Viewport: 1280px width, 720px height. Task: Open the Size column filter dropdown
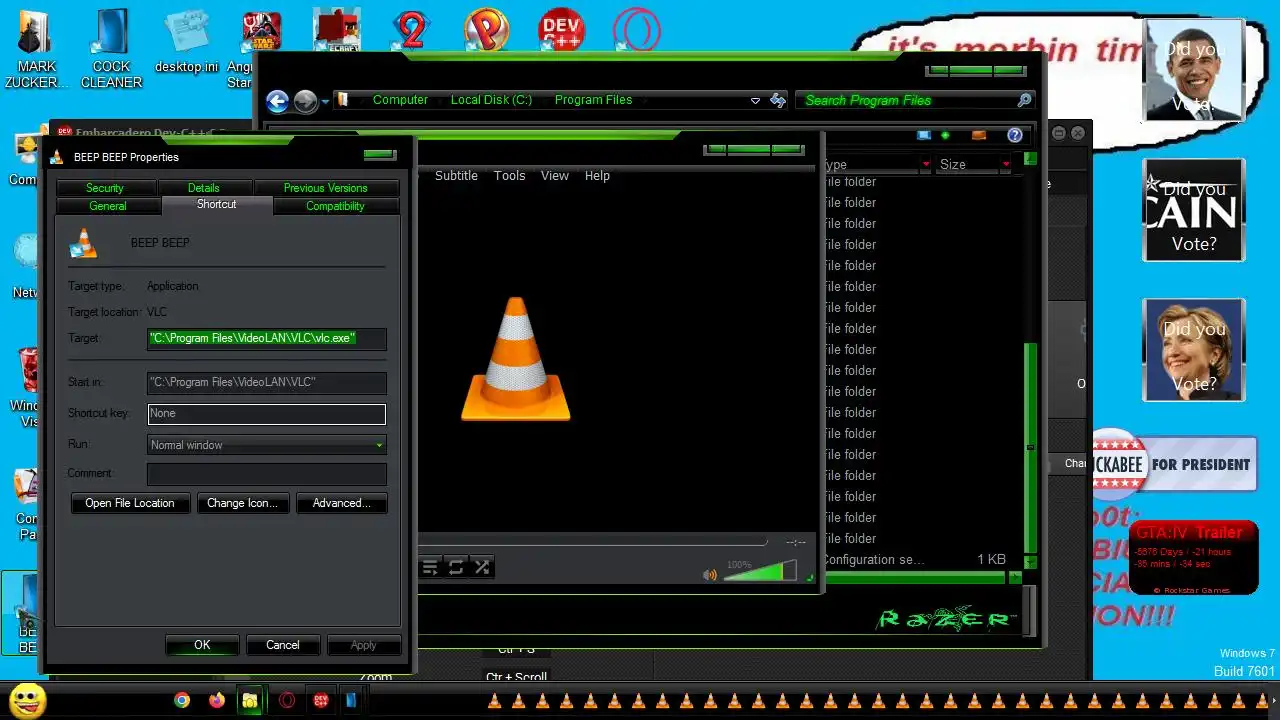coord(1004,164)
